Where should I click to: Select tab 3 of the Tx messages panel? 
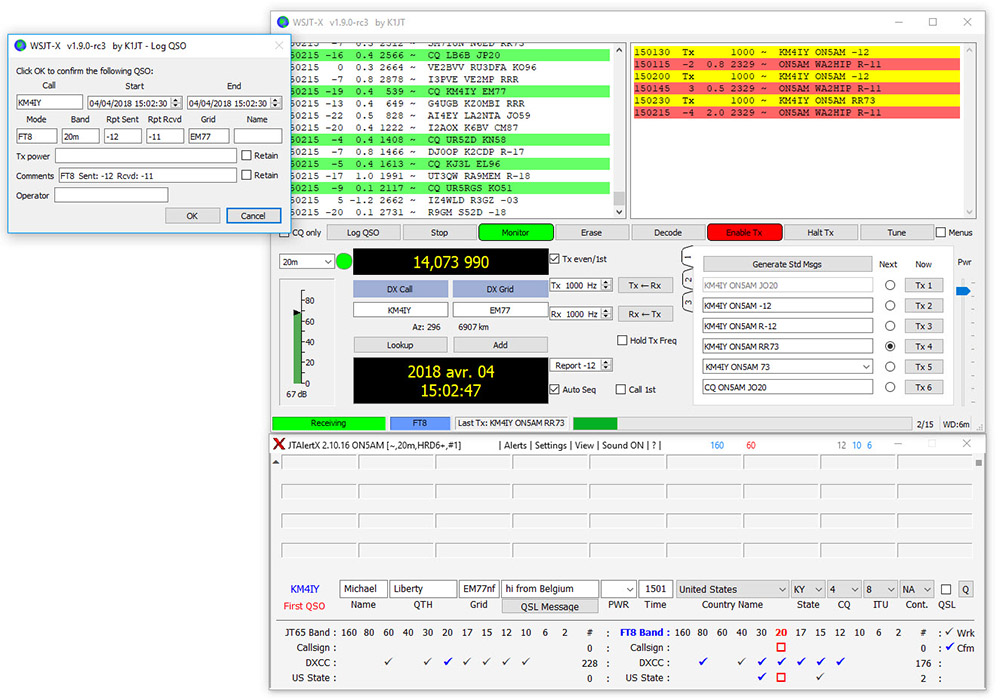[688, 301]
